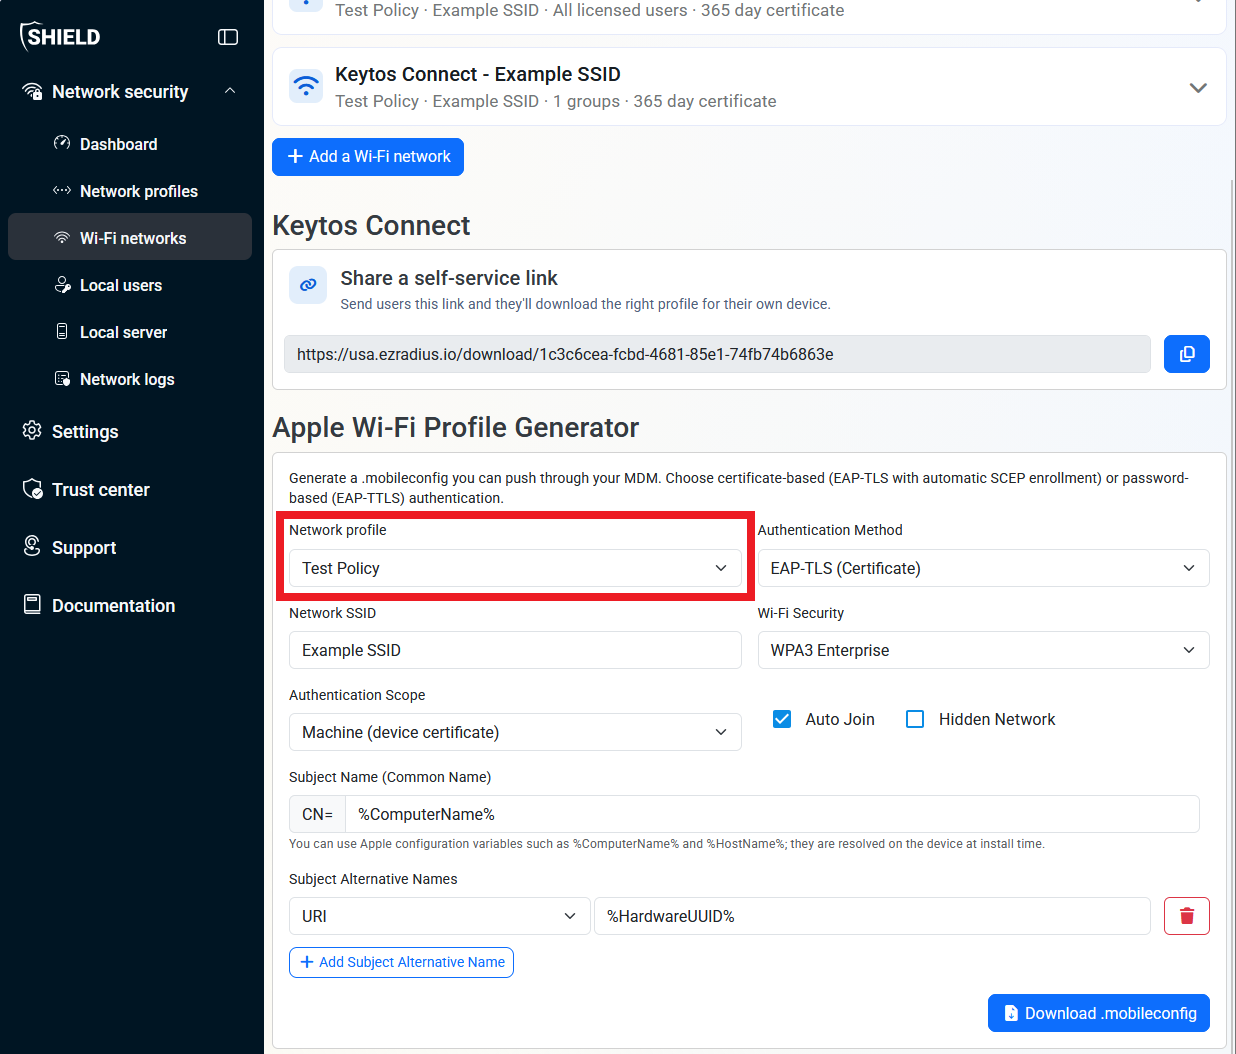Click the 'Apple Wi-Fi Profile Generator' heading

point(455,428)
